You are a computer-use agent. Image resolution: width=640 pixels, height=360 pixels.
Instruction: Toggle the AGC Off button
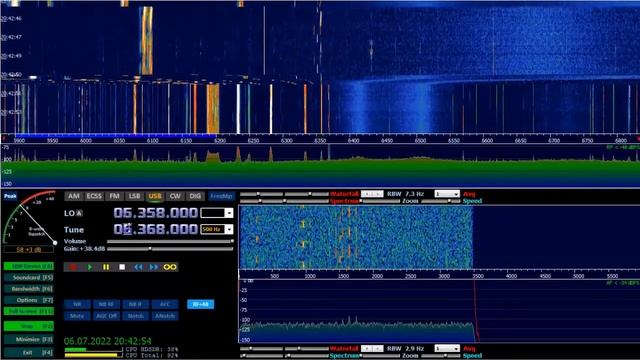point(106,316)
